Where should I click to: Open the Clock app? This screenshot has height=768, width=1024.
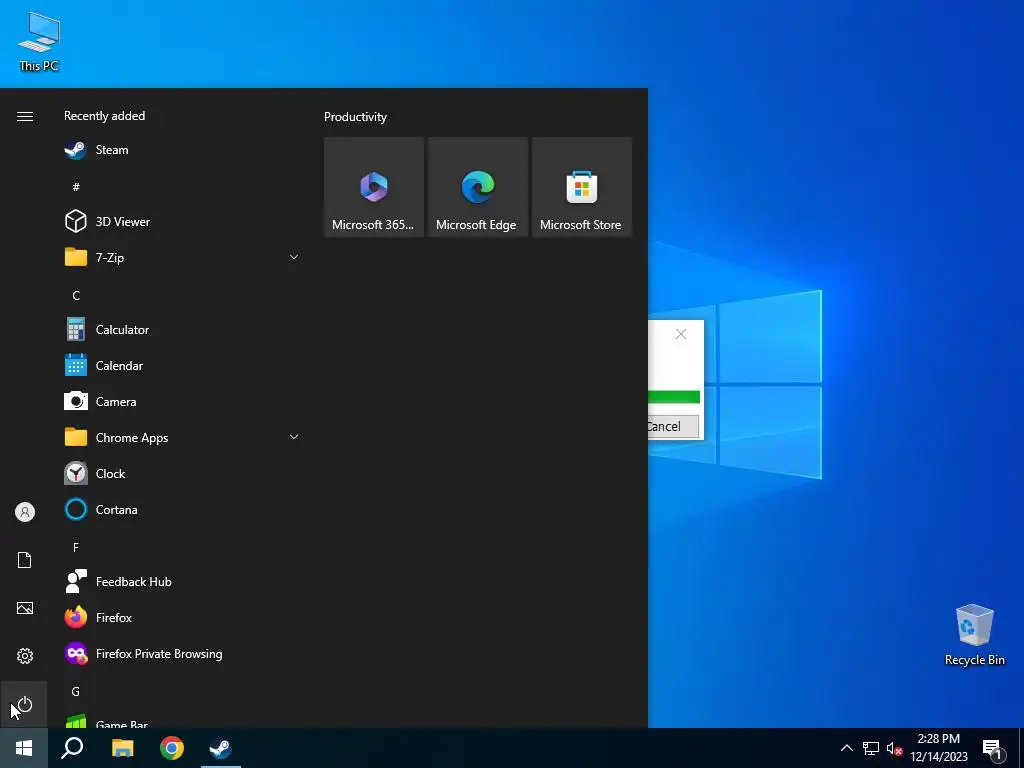point(182,473)
